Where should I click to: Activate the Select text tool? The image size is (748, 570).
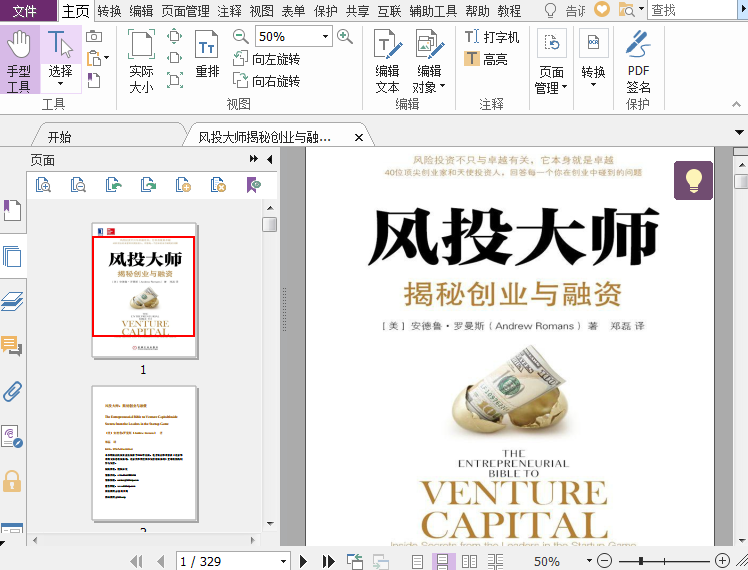tap(60, 59)
